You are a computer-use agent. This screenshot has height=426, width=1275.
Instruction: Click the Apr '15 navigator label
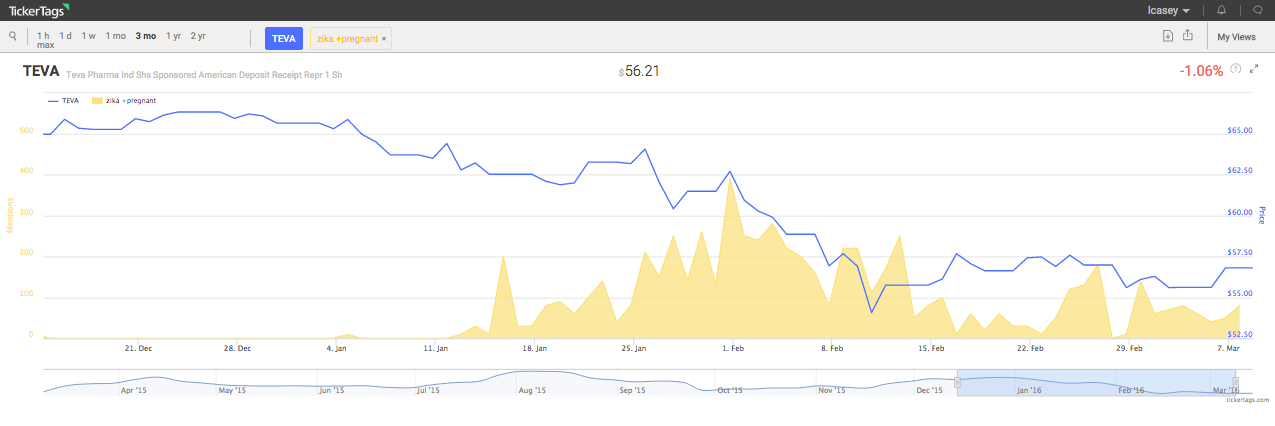[x=133, y=390]
